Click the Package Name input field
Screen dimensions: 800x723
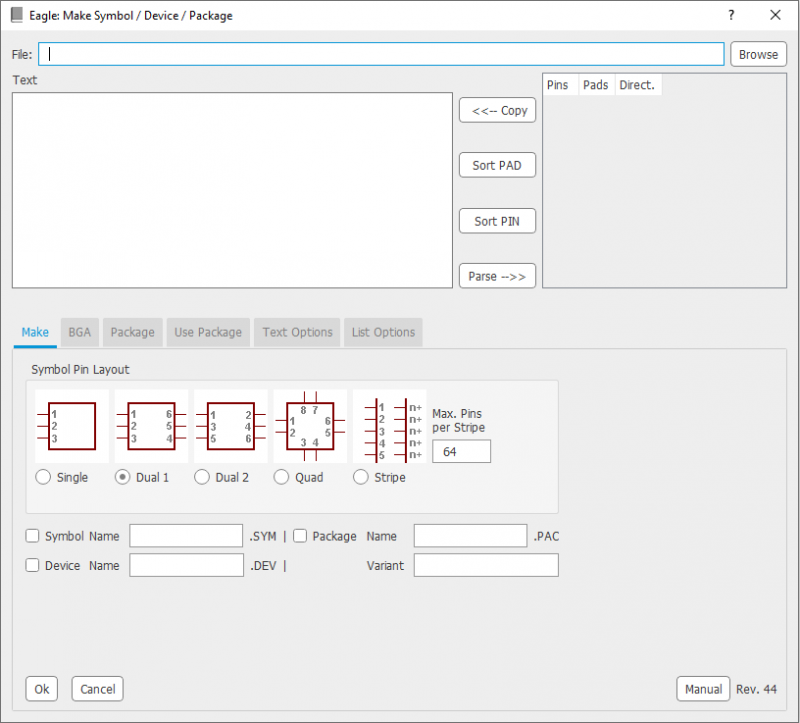click(470, 536)
